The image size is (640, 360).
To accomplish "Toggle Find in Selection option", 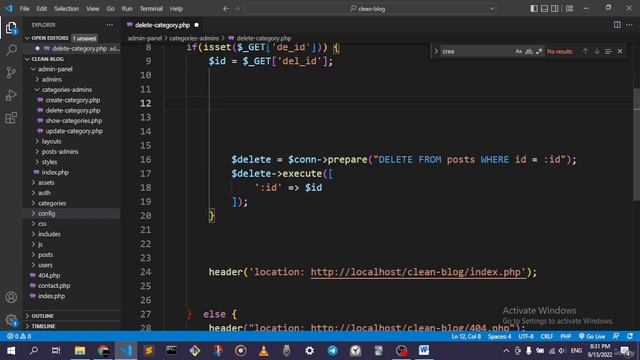I will pos(608,51).
